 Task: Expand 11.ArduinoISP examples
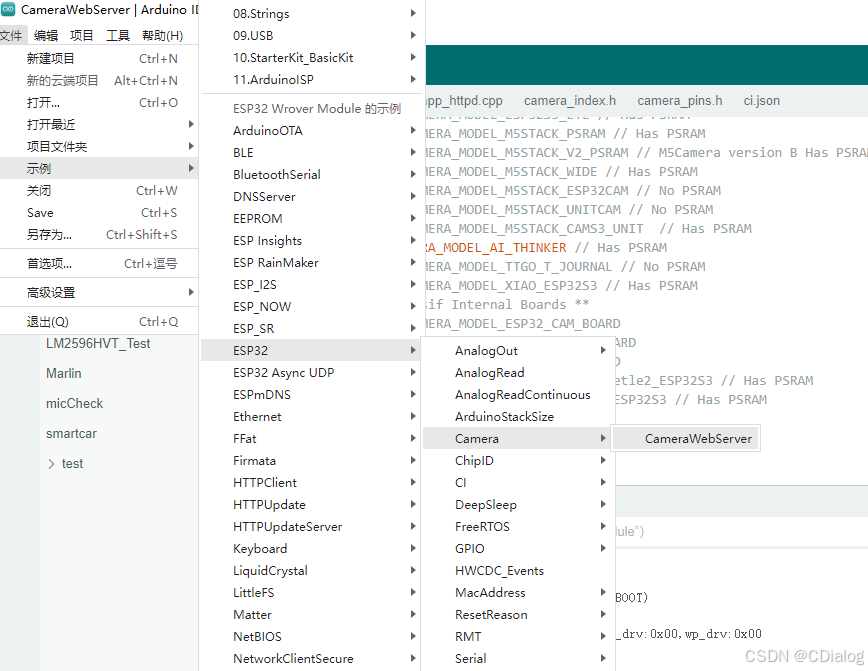coord(313,80)
